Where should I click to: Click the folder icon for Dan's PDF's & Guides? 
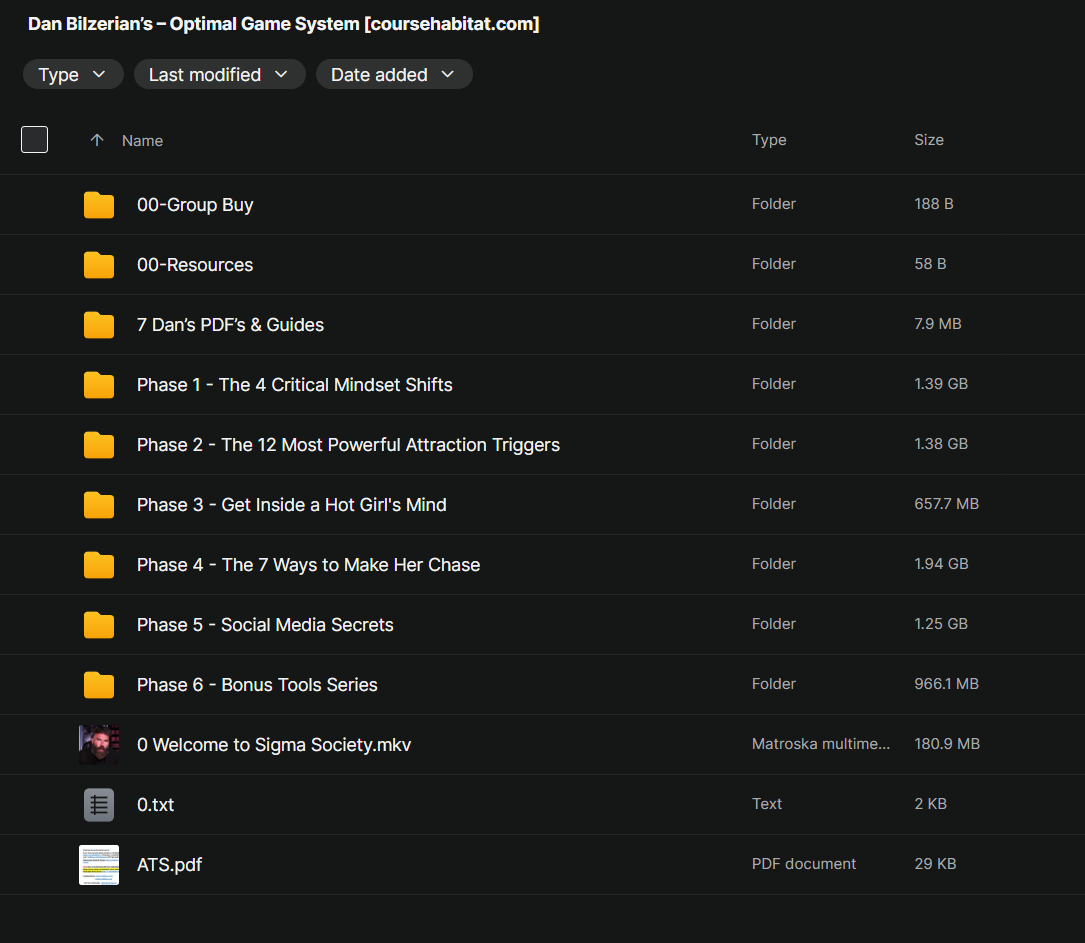point(99,325)
